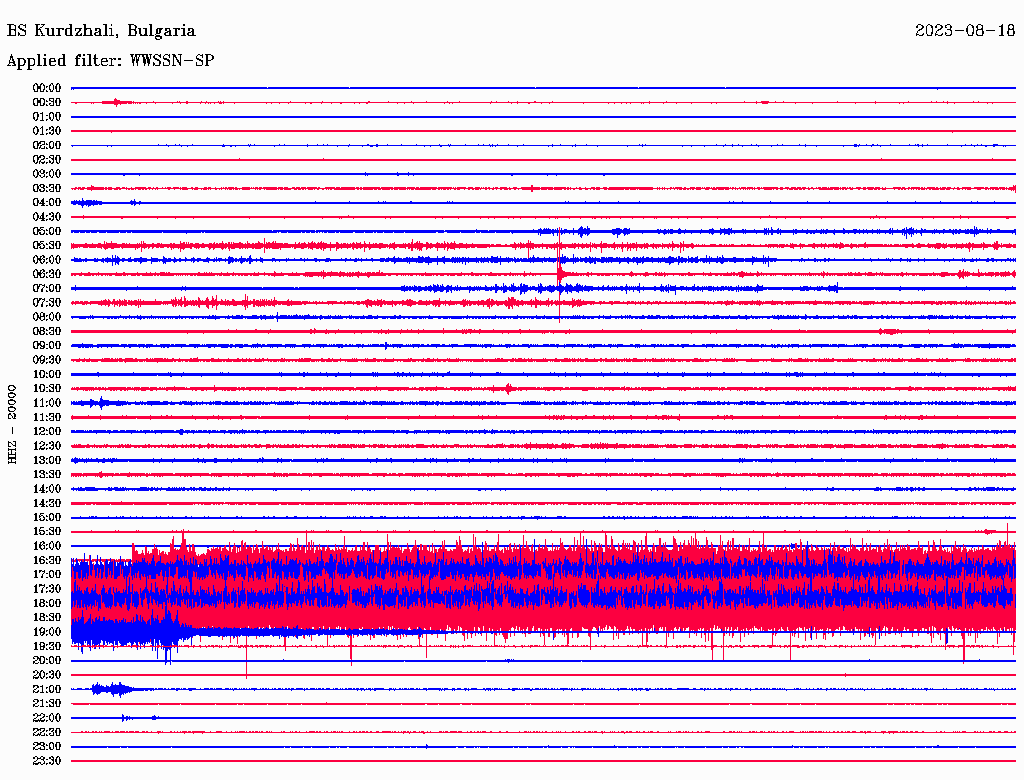Select the 04:00 time label
This screenshot has height=780, width=1024.
pos(47,203)
